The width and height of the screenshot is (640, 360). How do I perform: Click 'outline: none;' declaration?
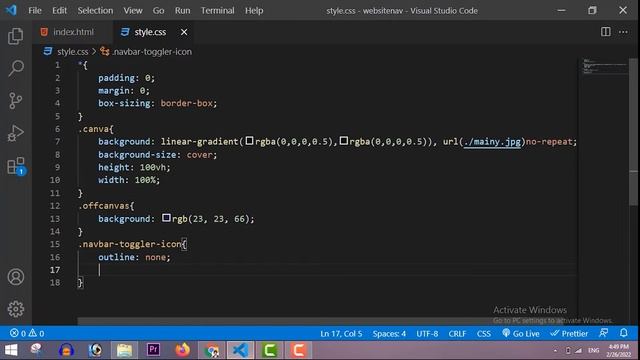pyautogui.click(x=134, y=257)
